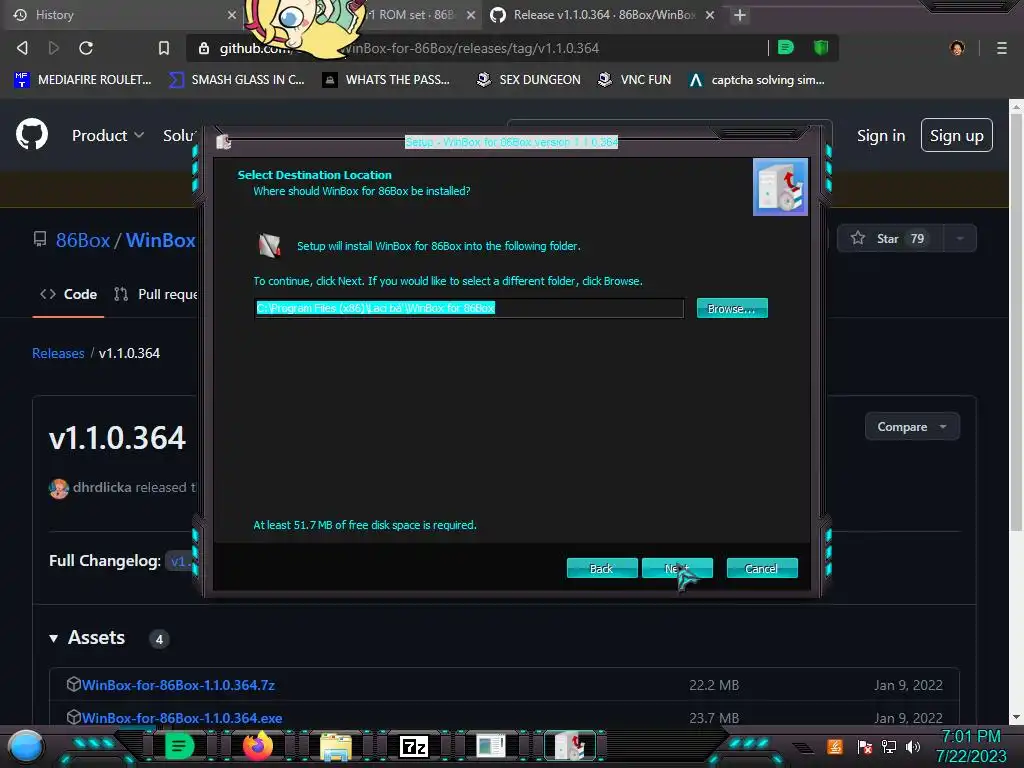Open the window icon in taskbar
The width and height of the screenshot is (1024, 768).
(491, 746)
